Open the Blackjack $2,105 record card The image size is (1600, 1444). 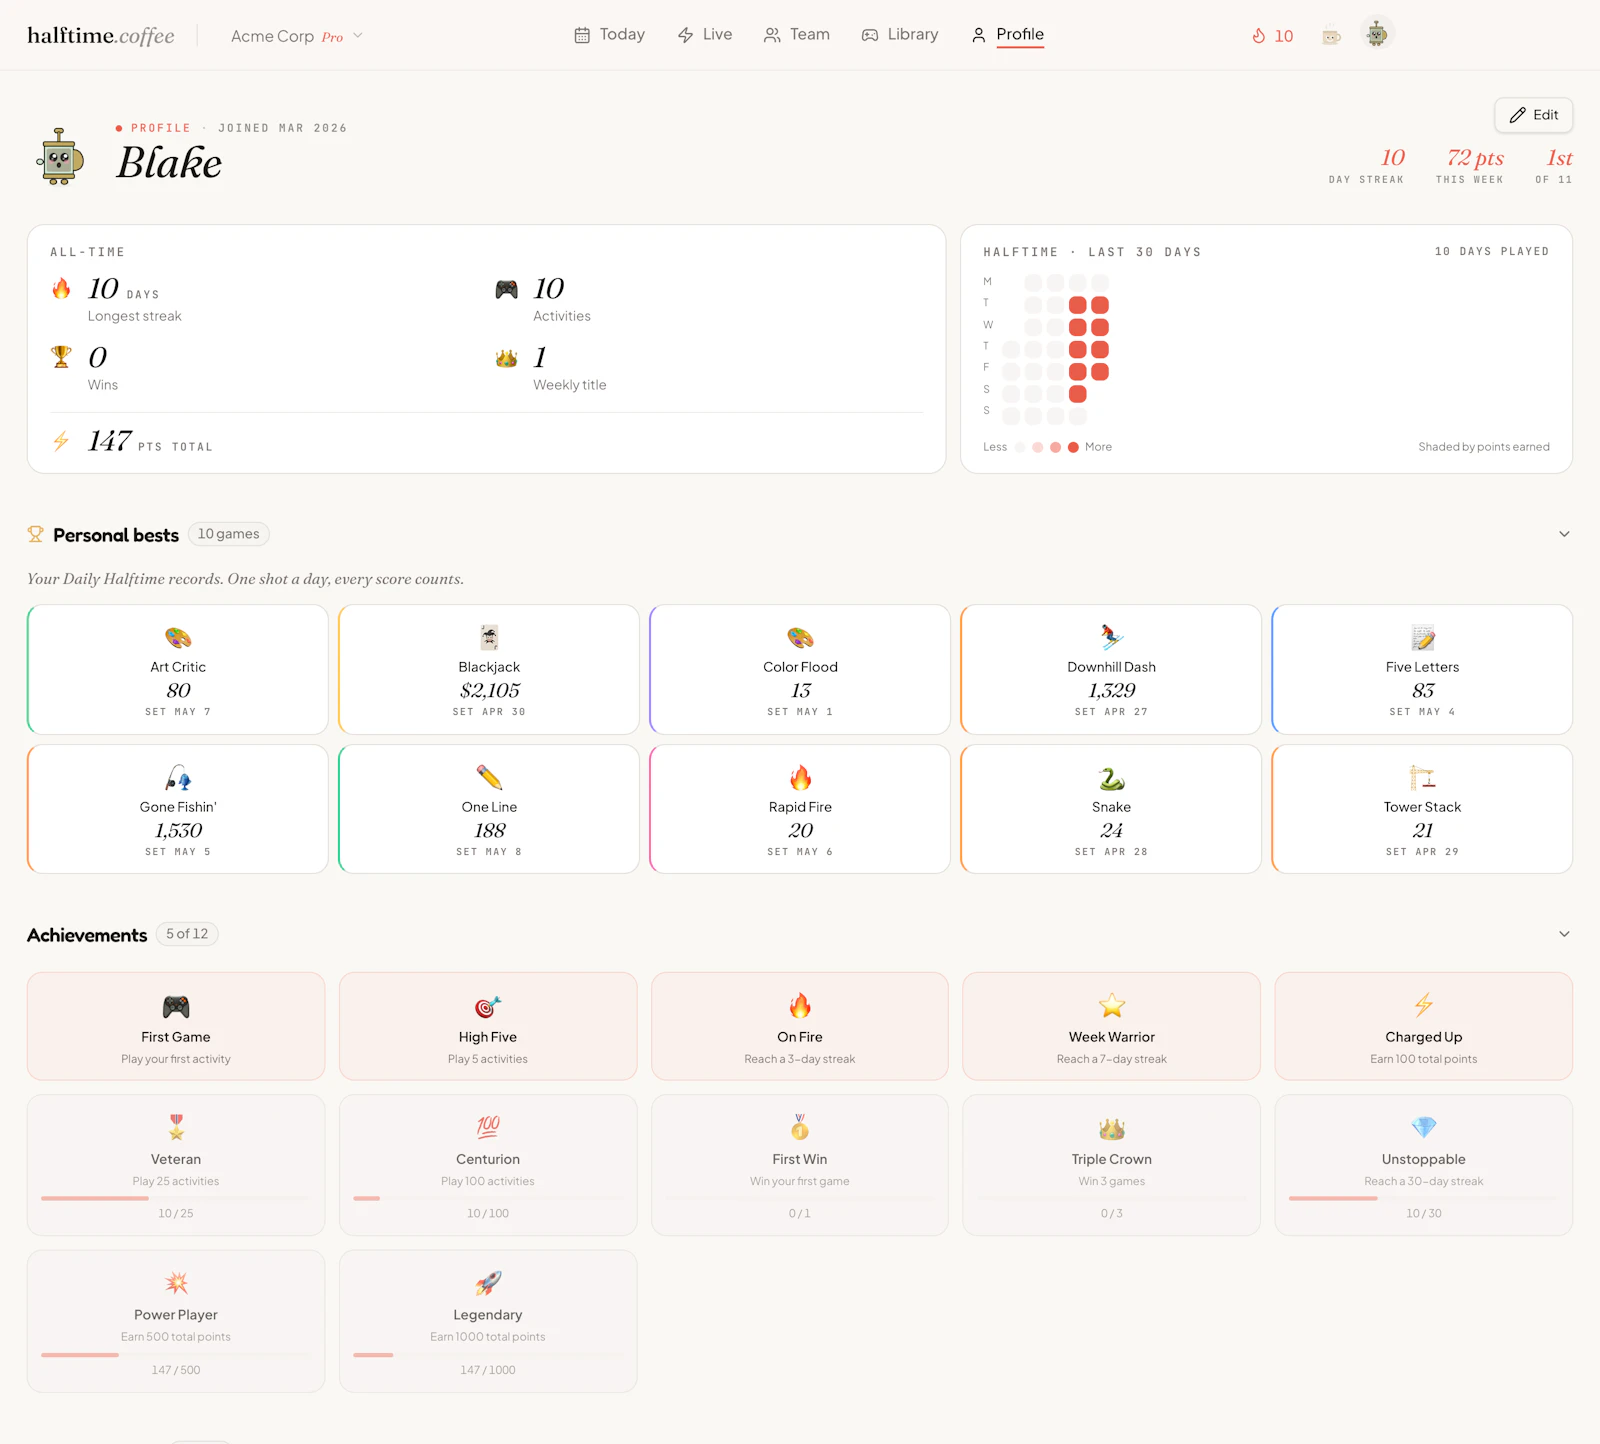click(489, 669)
